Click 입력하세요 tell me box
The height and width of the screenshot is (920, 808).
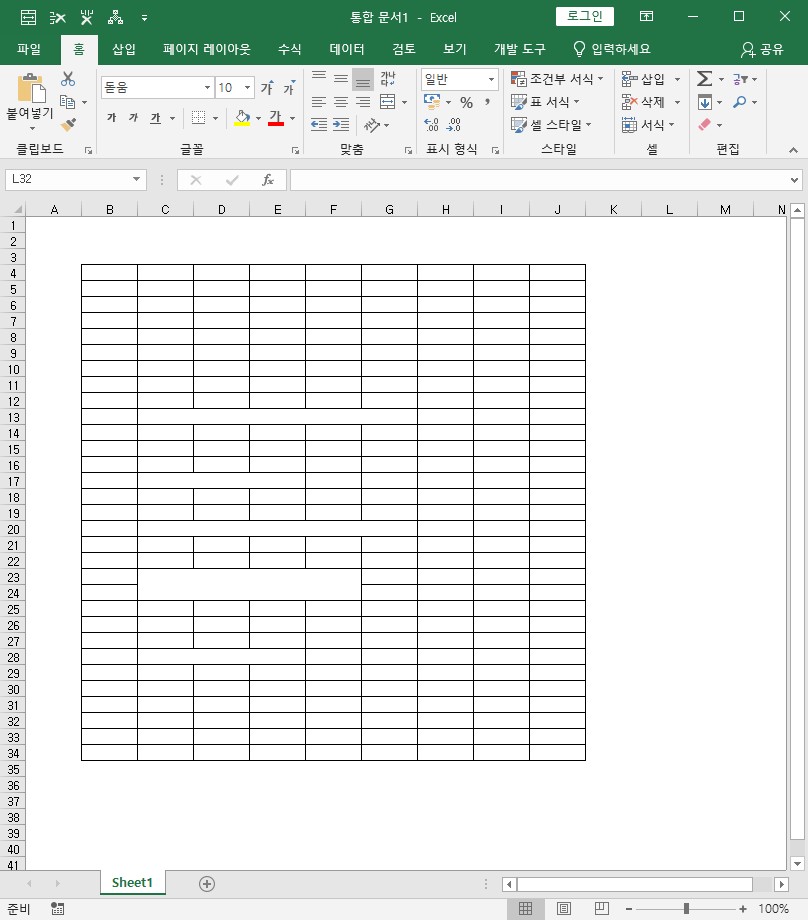pyautogui.click(x=611, y=49)
